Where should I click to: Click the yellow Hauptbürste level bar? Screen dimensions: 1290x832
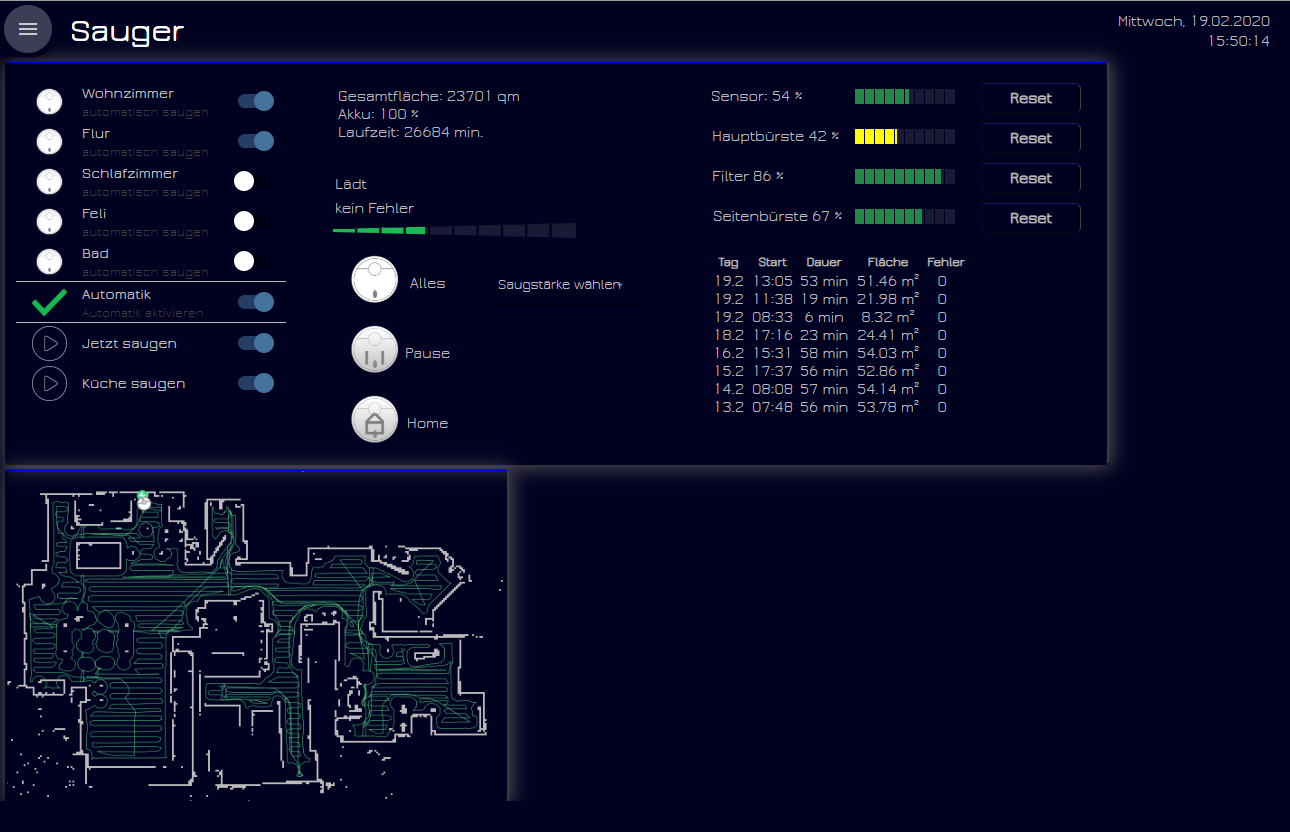pos(905,137)
